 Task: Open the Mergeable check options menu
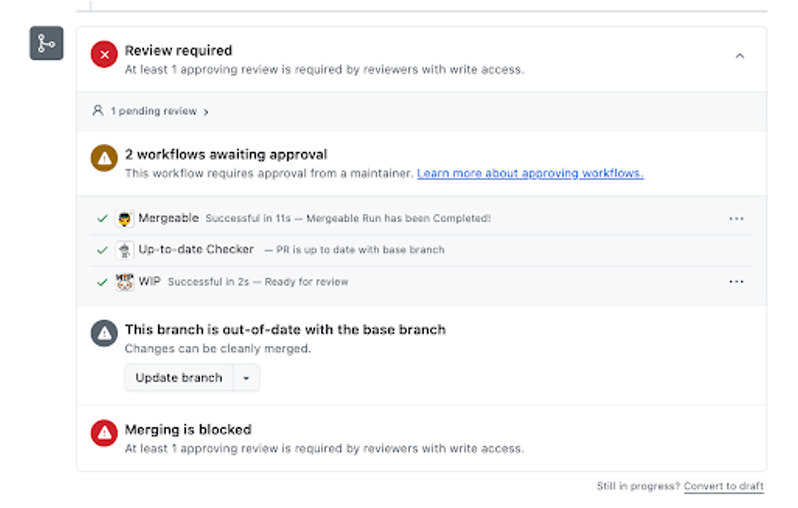[736, 219]
